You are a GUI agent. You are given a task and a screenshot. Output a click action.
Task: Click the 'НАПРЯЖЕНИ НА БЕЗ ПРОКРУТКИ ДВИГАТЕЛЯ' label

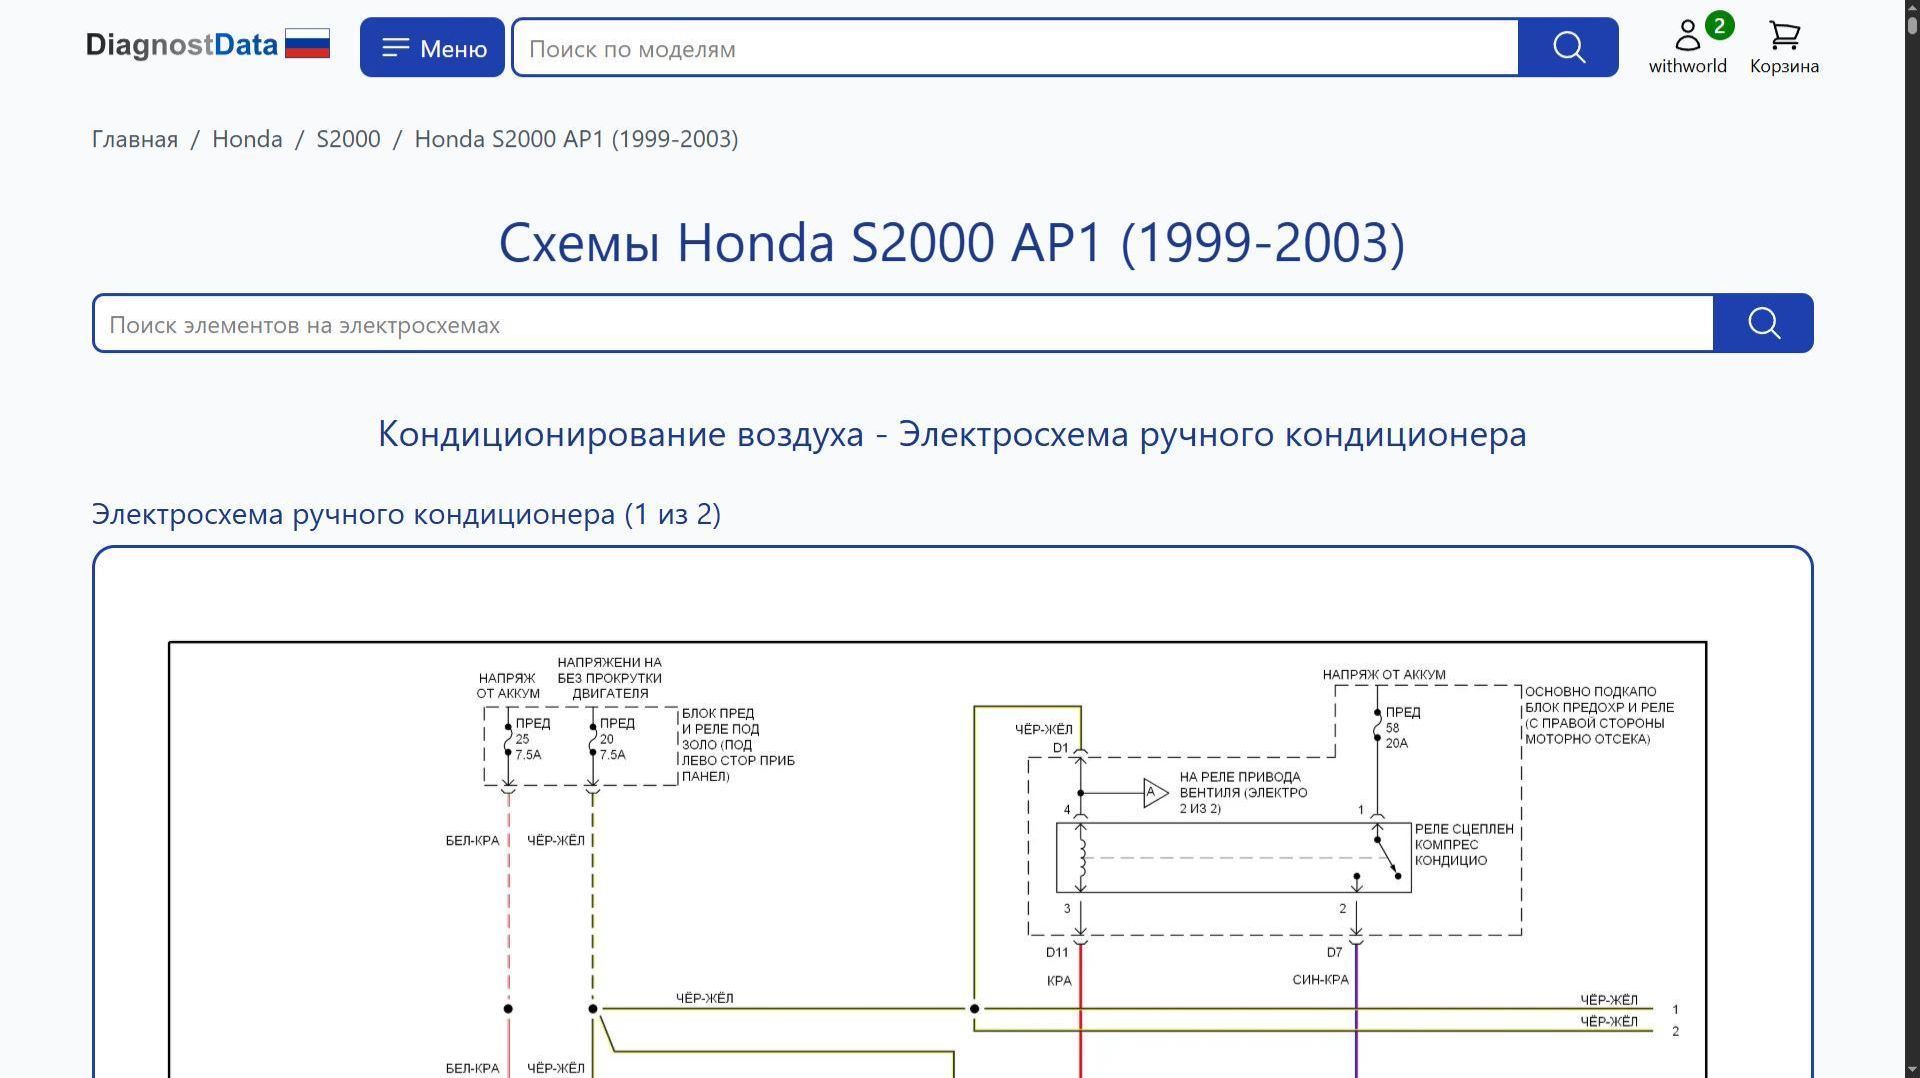pyautogui.click(x=609, y=678)
